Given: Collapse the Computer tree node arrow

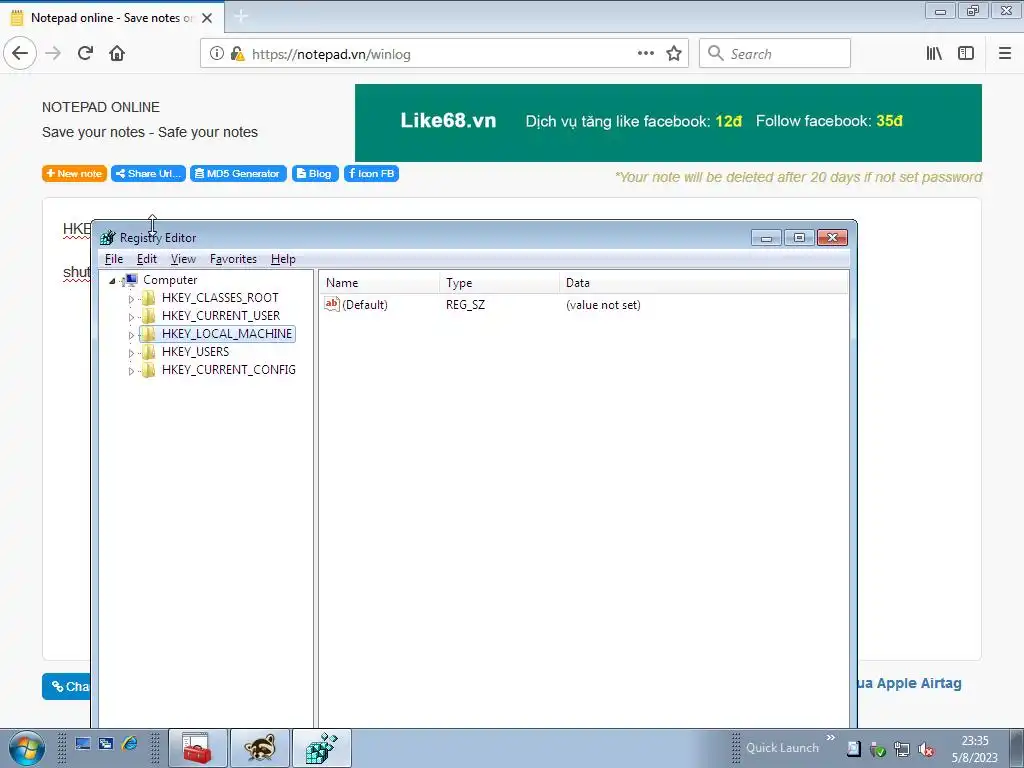Looking at the screenshot, I should tap(112, 281).
